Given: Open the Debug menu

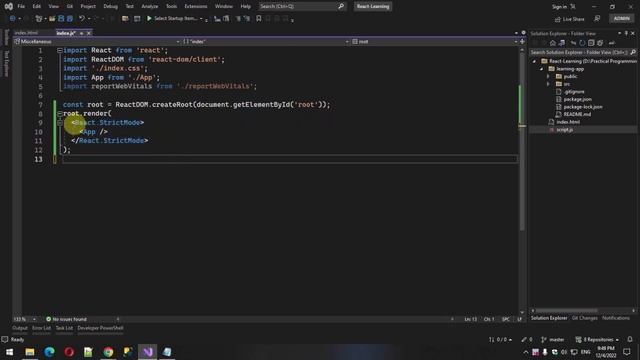Looking at the screenshot, I should (110, 6).
